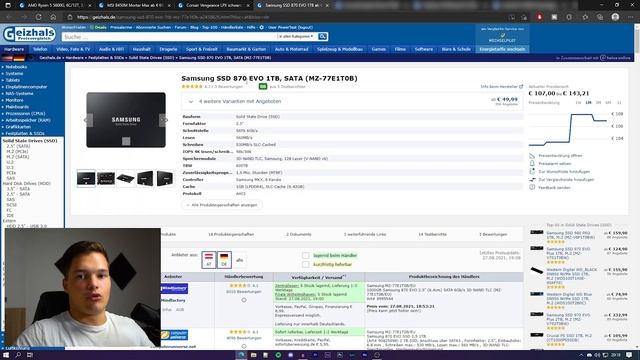Click the red browser extension icon
Screen dimensions: 640x360
539,17
